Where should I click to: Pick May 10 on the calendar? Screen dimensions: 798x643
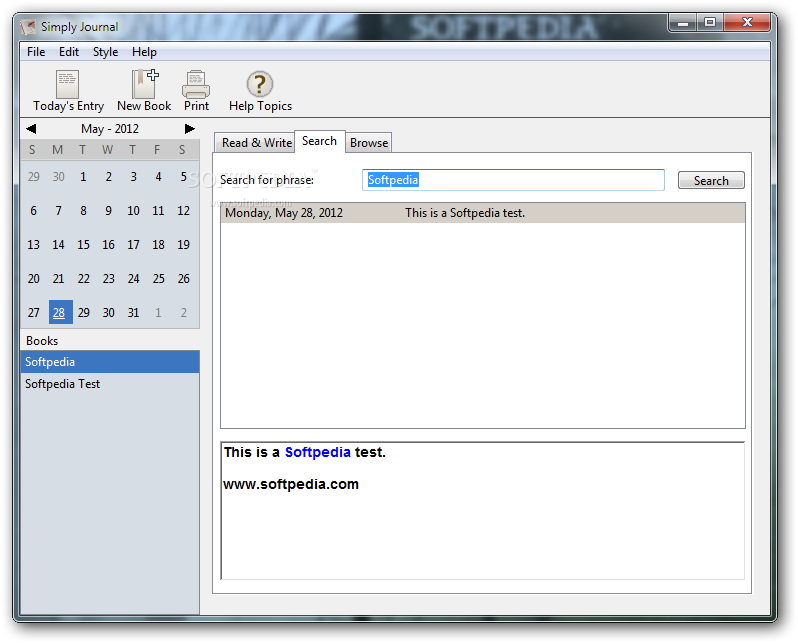pyautogui.click(x=133, y=211)
